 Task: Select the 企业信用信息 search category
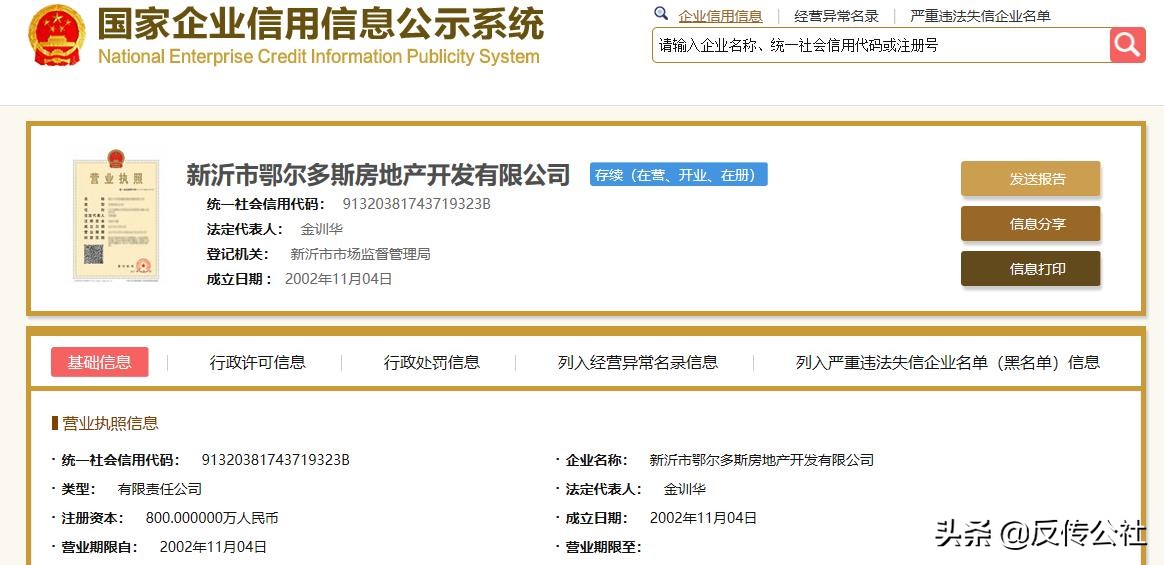coord(720,16)
